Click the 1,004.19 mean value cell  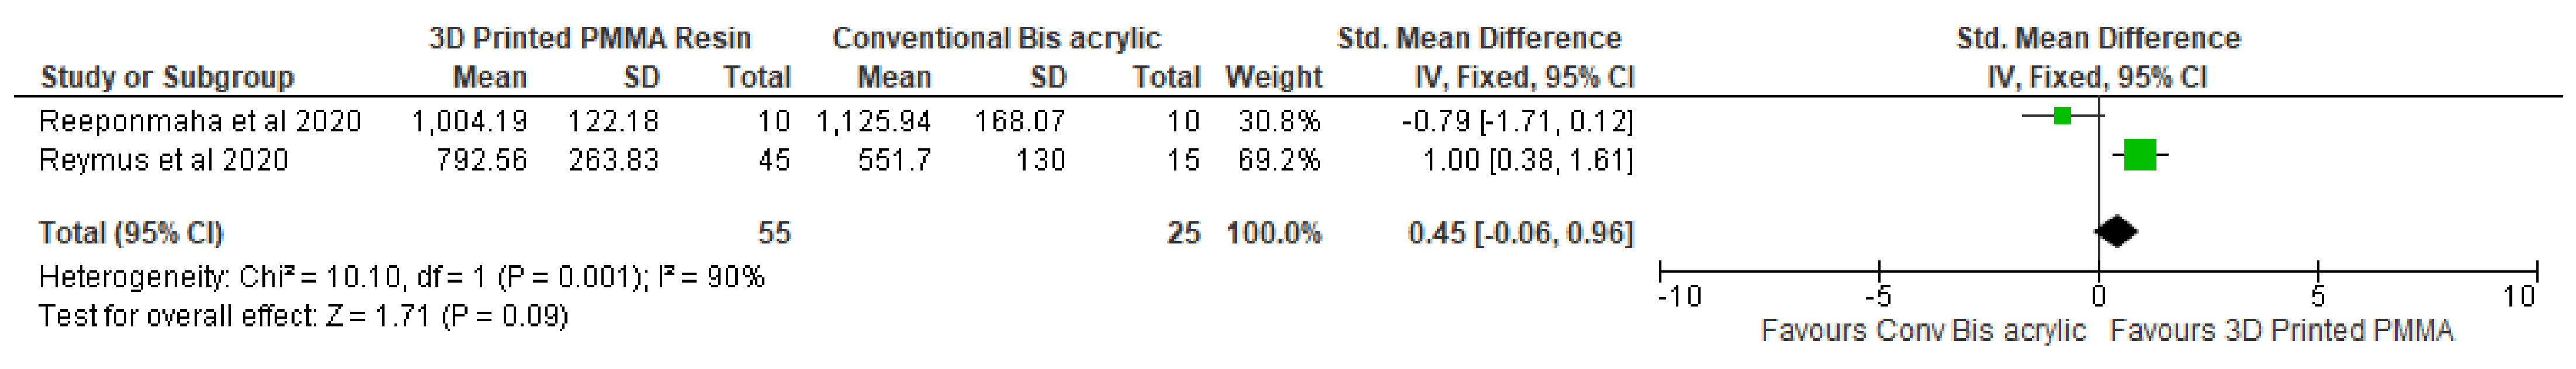point(469,121)
